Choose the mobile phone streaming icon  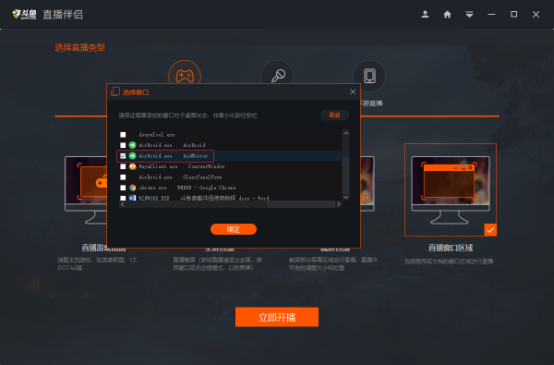pyautogui.click(x=370, y=76)
